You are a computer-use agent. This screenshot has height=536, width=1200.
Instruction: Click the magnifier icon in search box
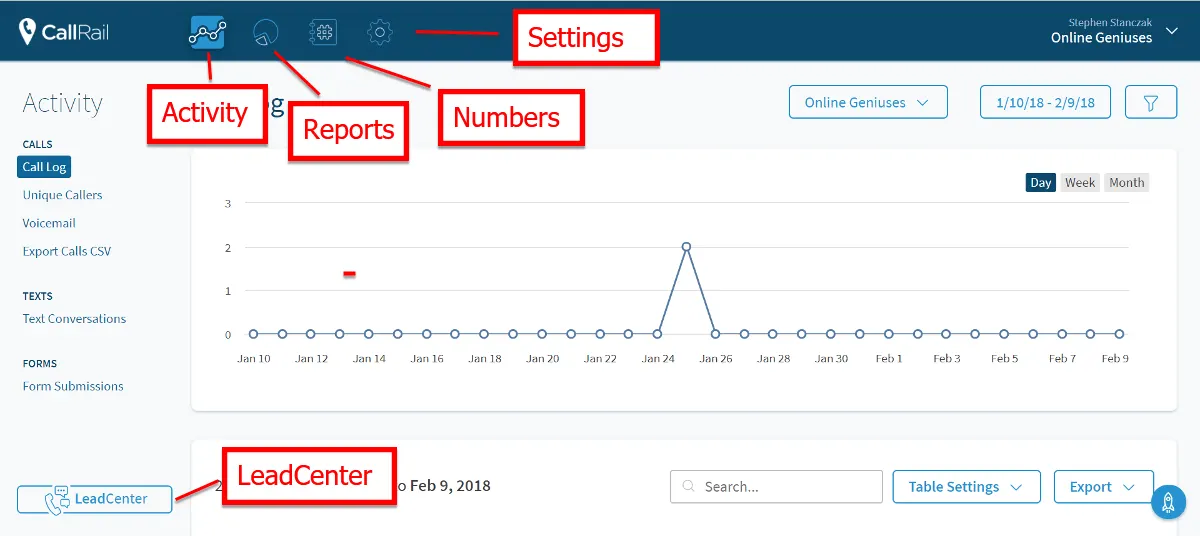tap(688, 487)
